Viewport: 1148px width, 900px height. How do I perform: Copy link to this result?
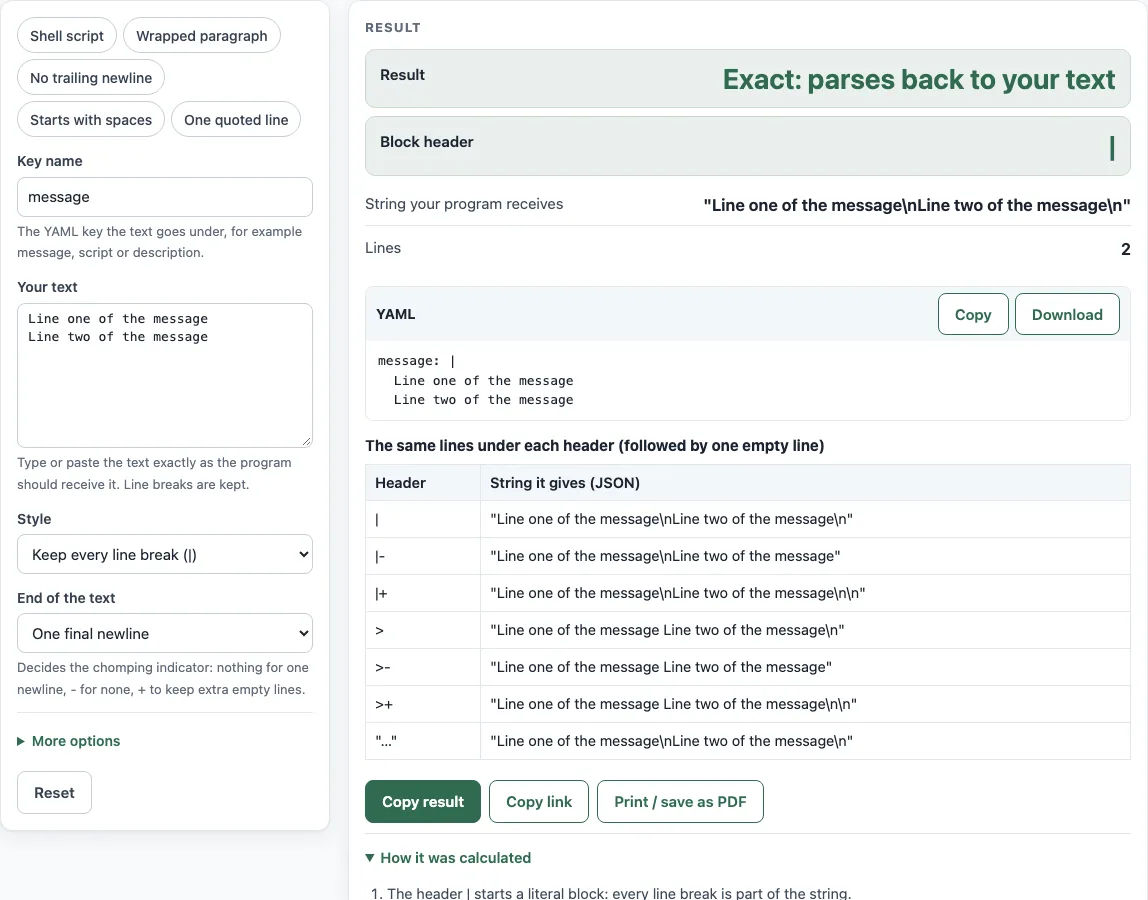(539, 801)
